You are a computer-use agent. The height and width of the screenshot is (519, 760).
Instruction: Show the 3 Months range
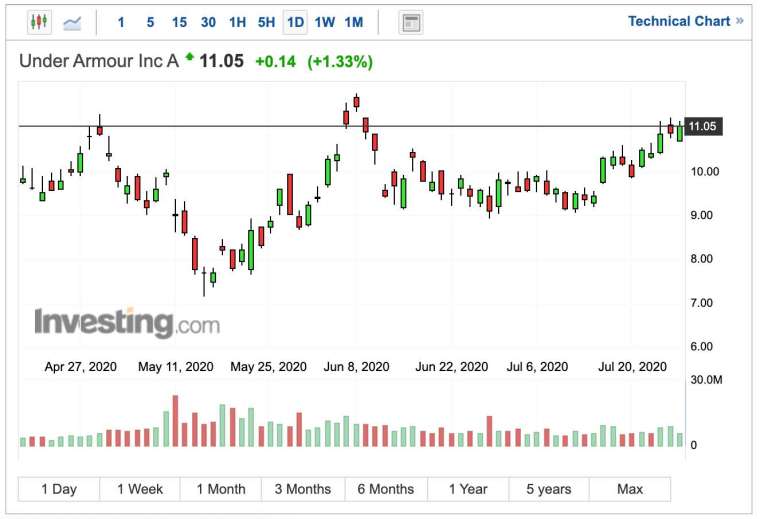[303, 489]
